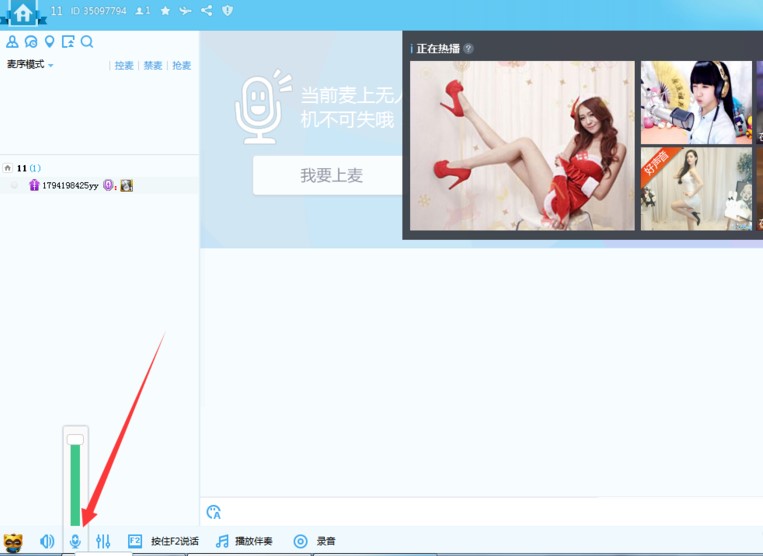Open the font style icon in chat input
The width and height of the screenshot is (763, 556).
[x=214, y=512]
